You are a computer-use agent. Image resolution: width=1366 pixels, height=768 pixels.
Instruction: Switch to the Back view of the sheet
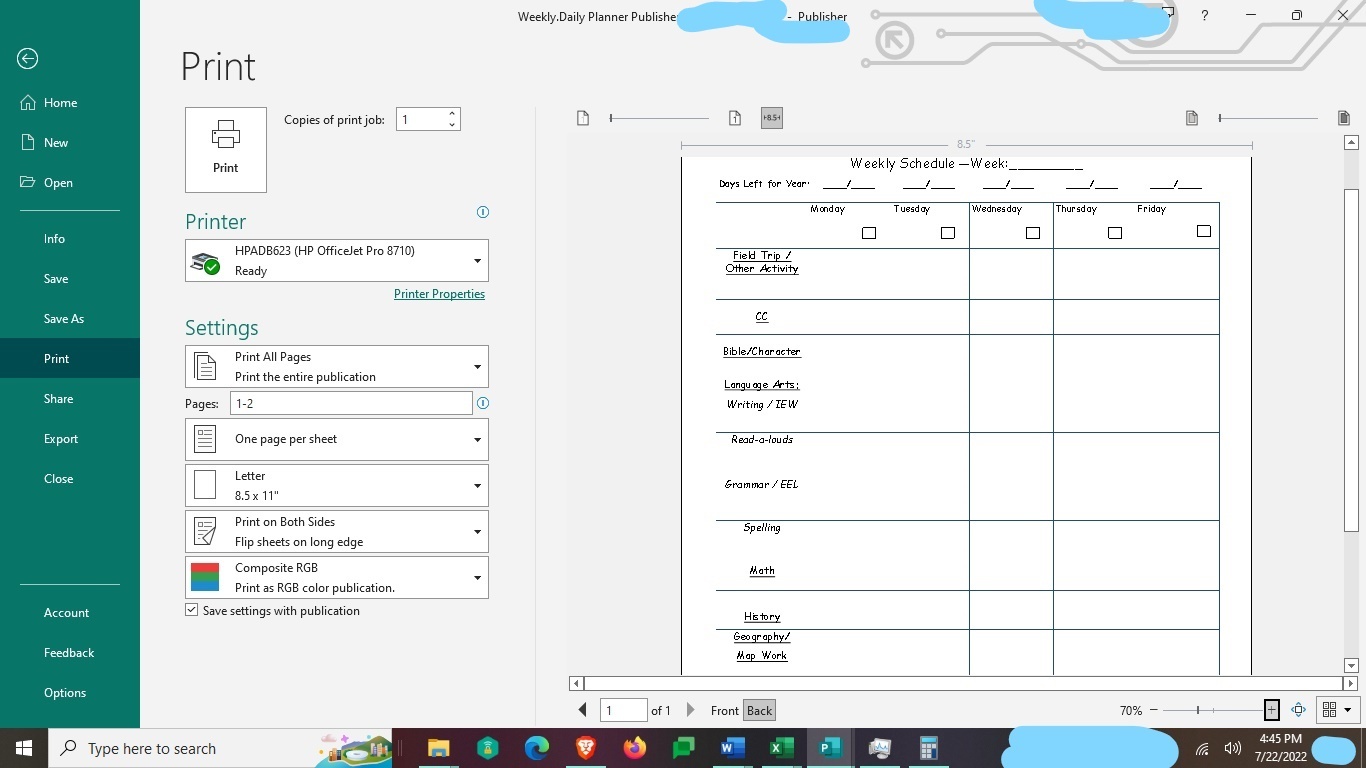point(759,710)
